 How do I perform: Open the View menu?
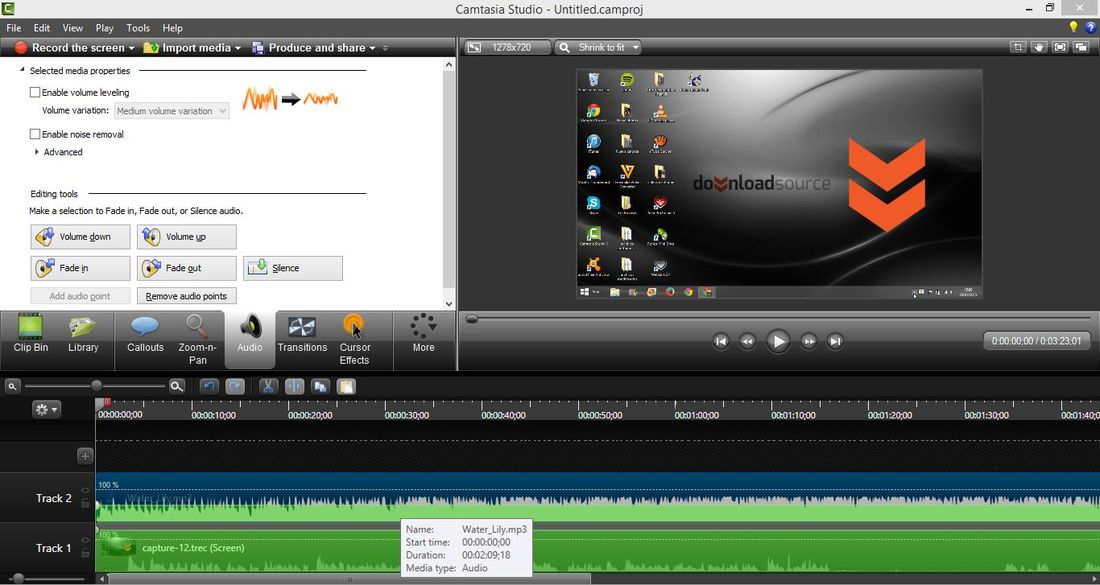coord(73,28)
